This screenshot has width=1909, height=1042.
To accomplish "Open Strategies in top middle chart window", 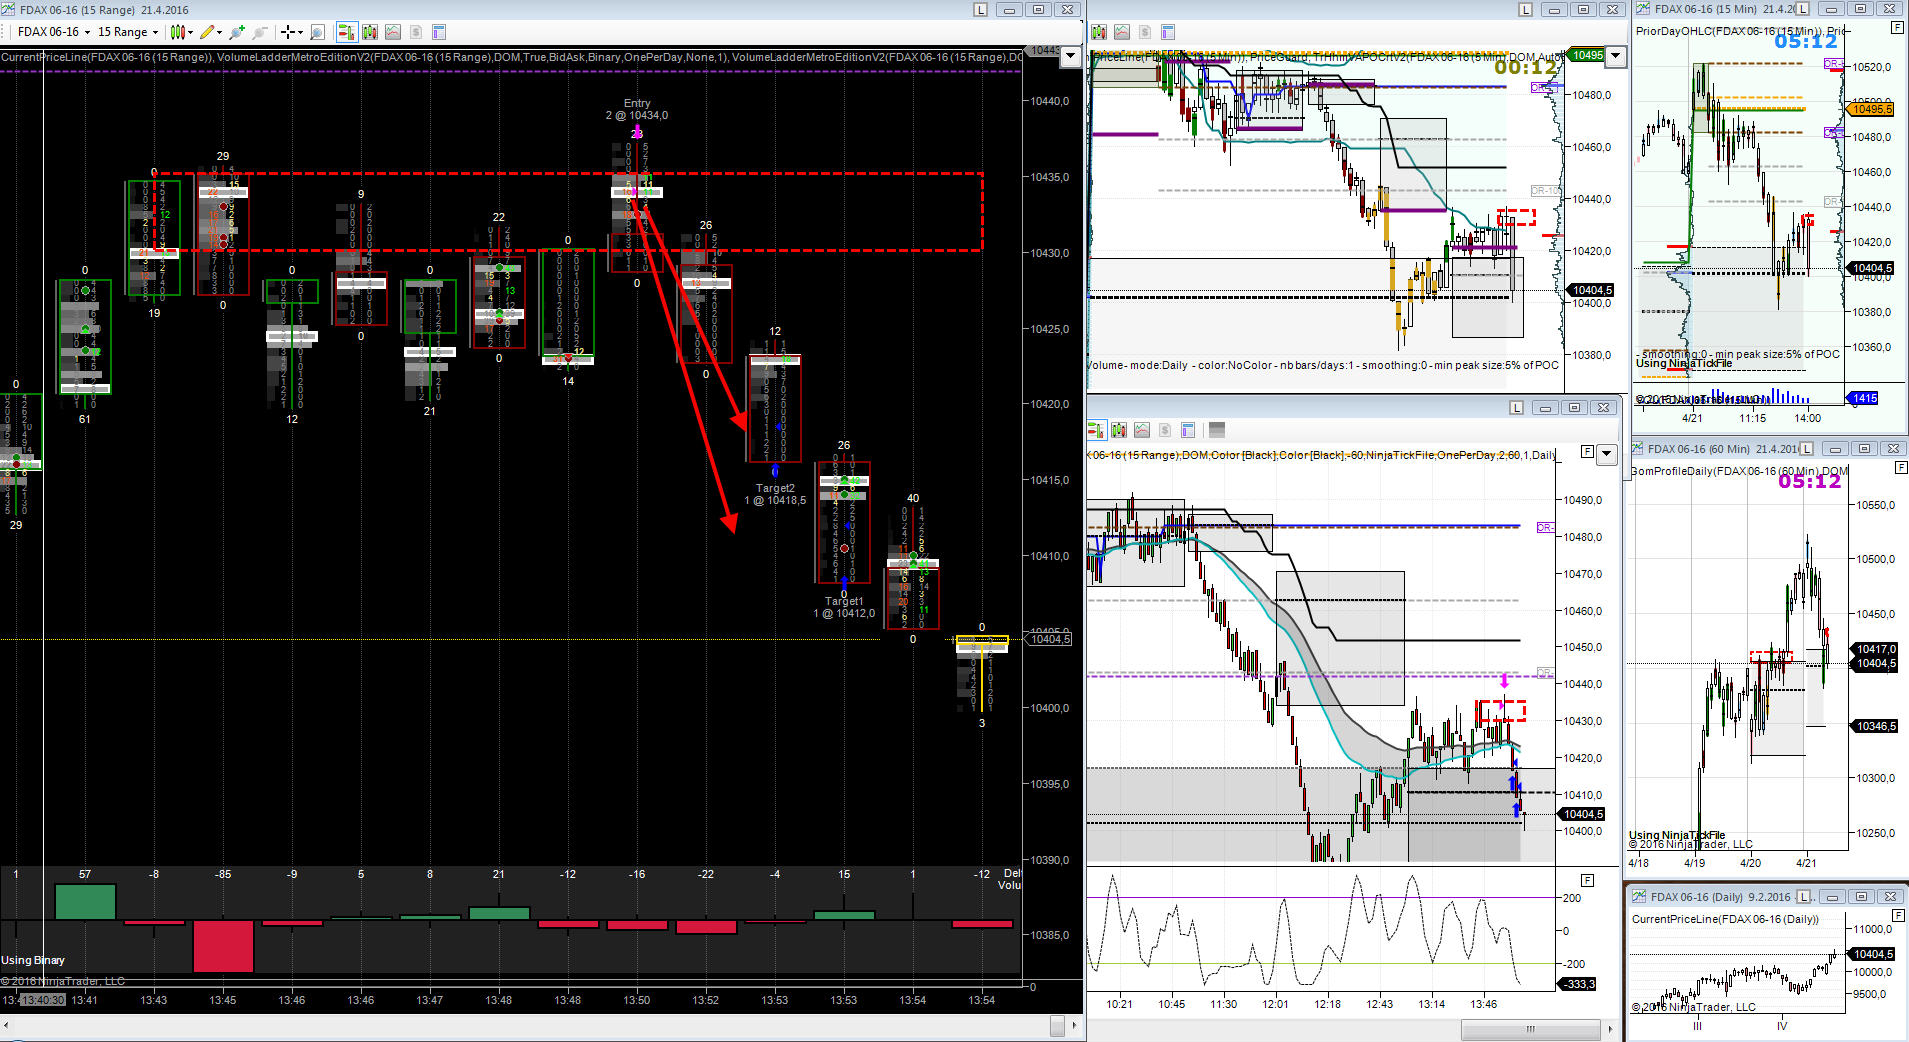I will tap(1145, 32).
